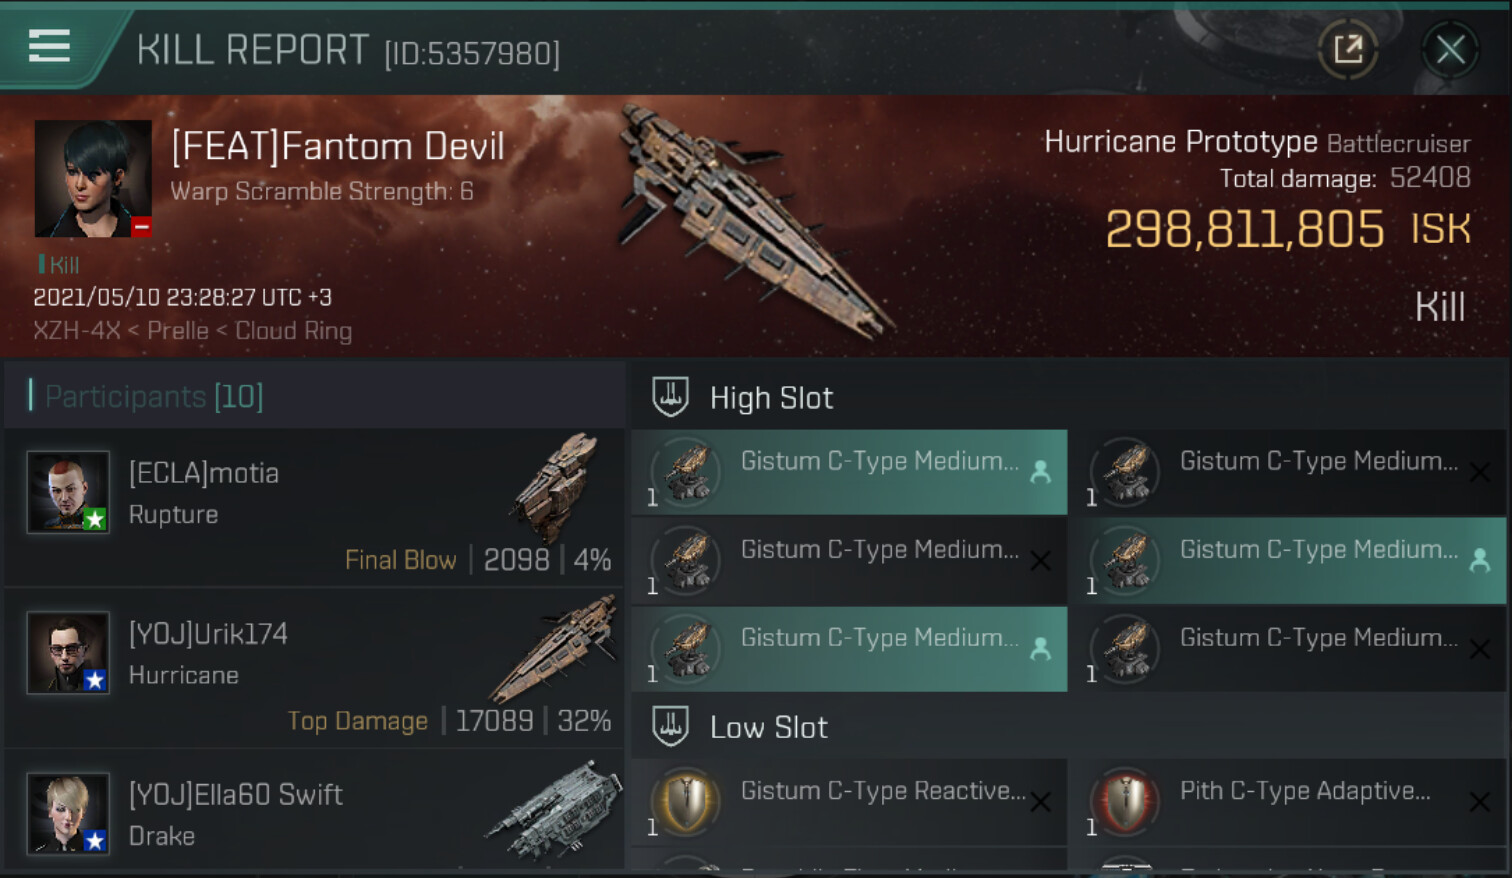1512x878 pixels.
Task: Select Urik174's pilot portrait
Action: click(x=68, y=652)
